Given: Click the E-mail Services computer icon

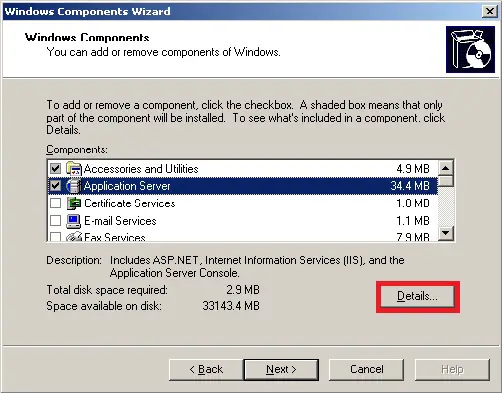Looking at the screenshot, I should point(74,221).
